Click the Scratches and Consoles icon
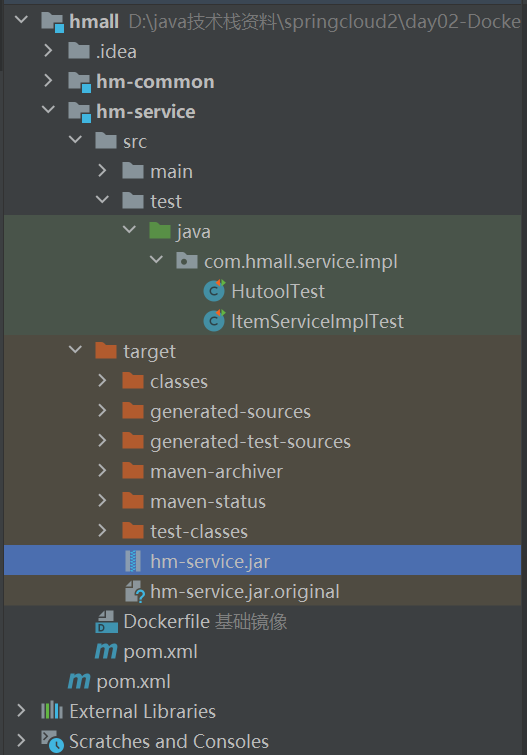This screenshot has height=755, width=527. pos(52,742)
